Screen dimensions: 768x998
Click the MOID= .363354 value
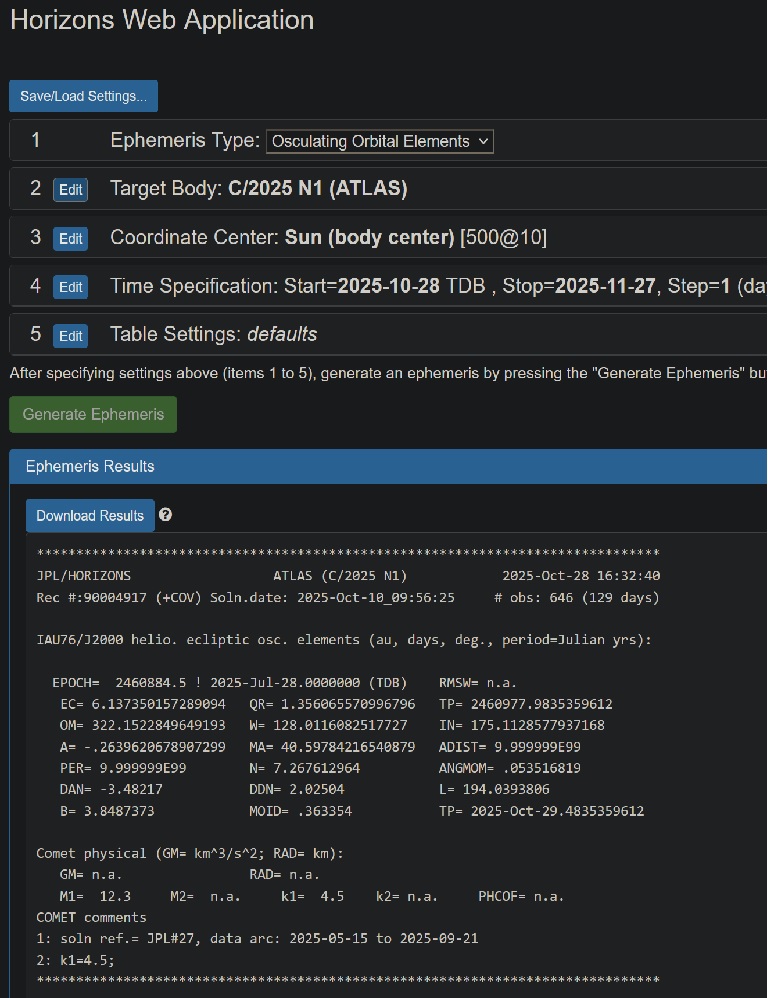pos(300,811)
